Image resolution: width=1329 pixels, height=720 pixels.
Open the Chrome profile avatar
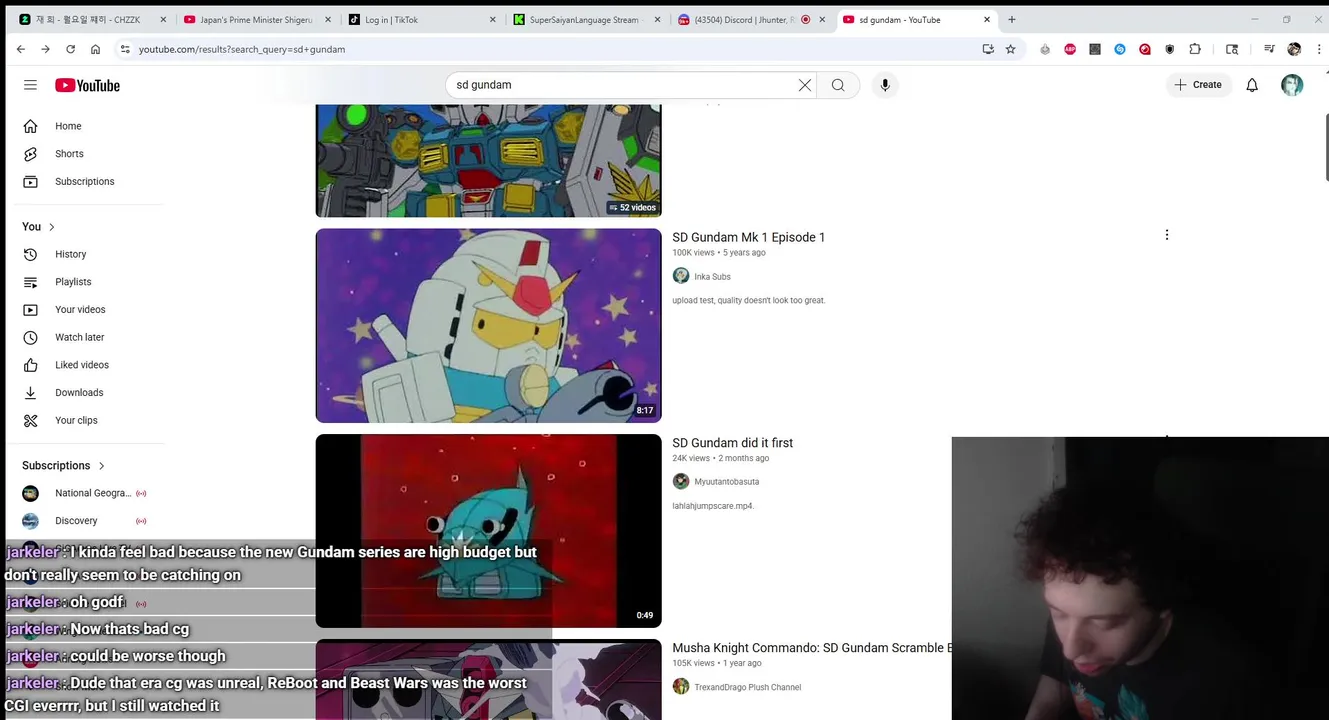(1294, 49)
